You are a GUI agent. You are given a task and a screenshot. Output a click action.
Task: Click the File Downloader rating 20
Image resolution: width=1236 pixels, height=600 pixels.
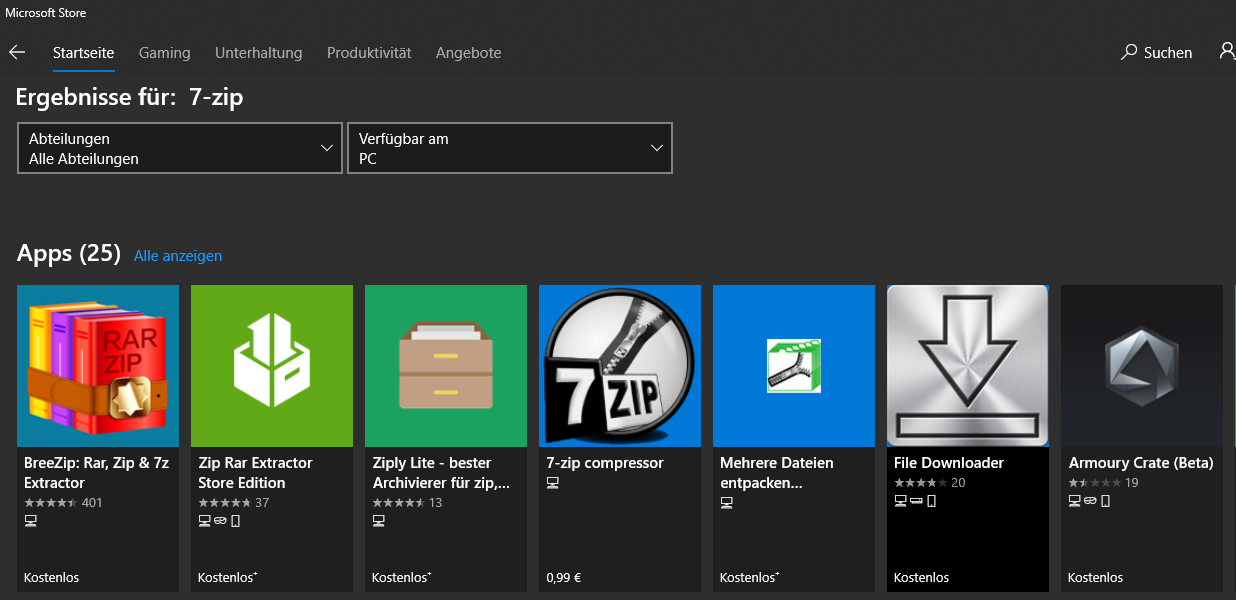point(930,483)
